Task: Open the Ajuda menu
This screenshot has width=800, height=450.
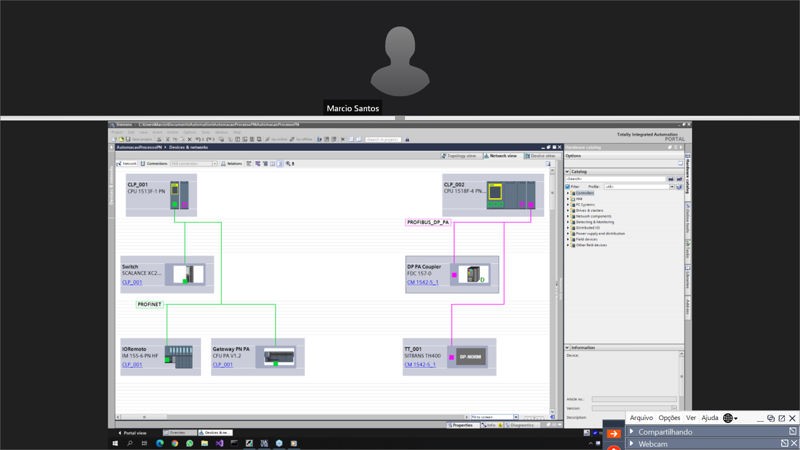Action: point(710,418)
